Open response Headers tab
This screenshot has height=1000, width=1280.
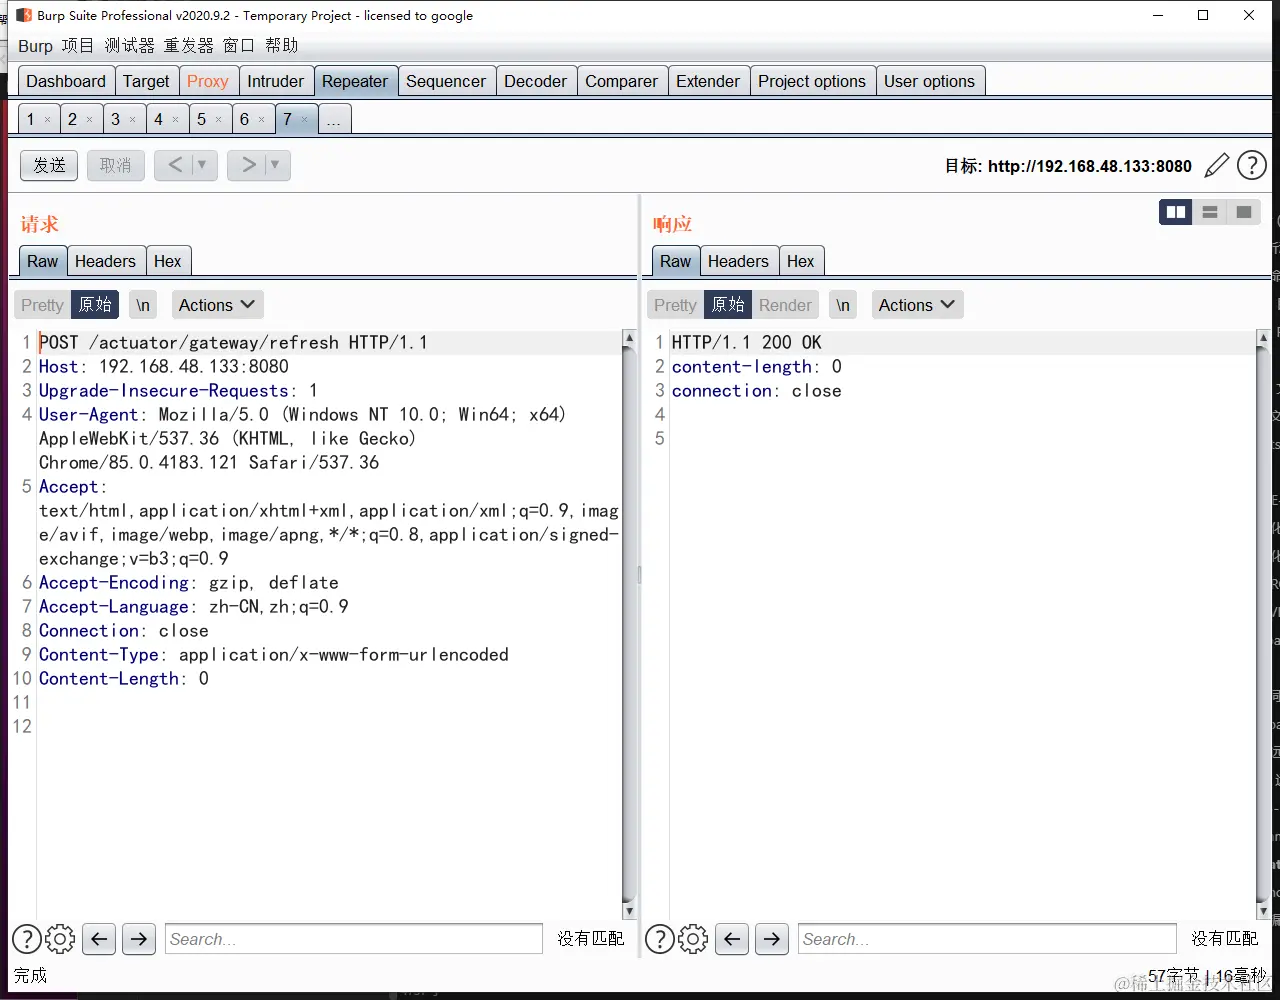coord(738,261)
